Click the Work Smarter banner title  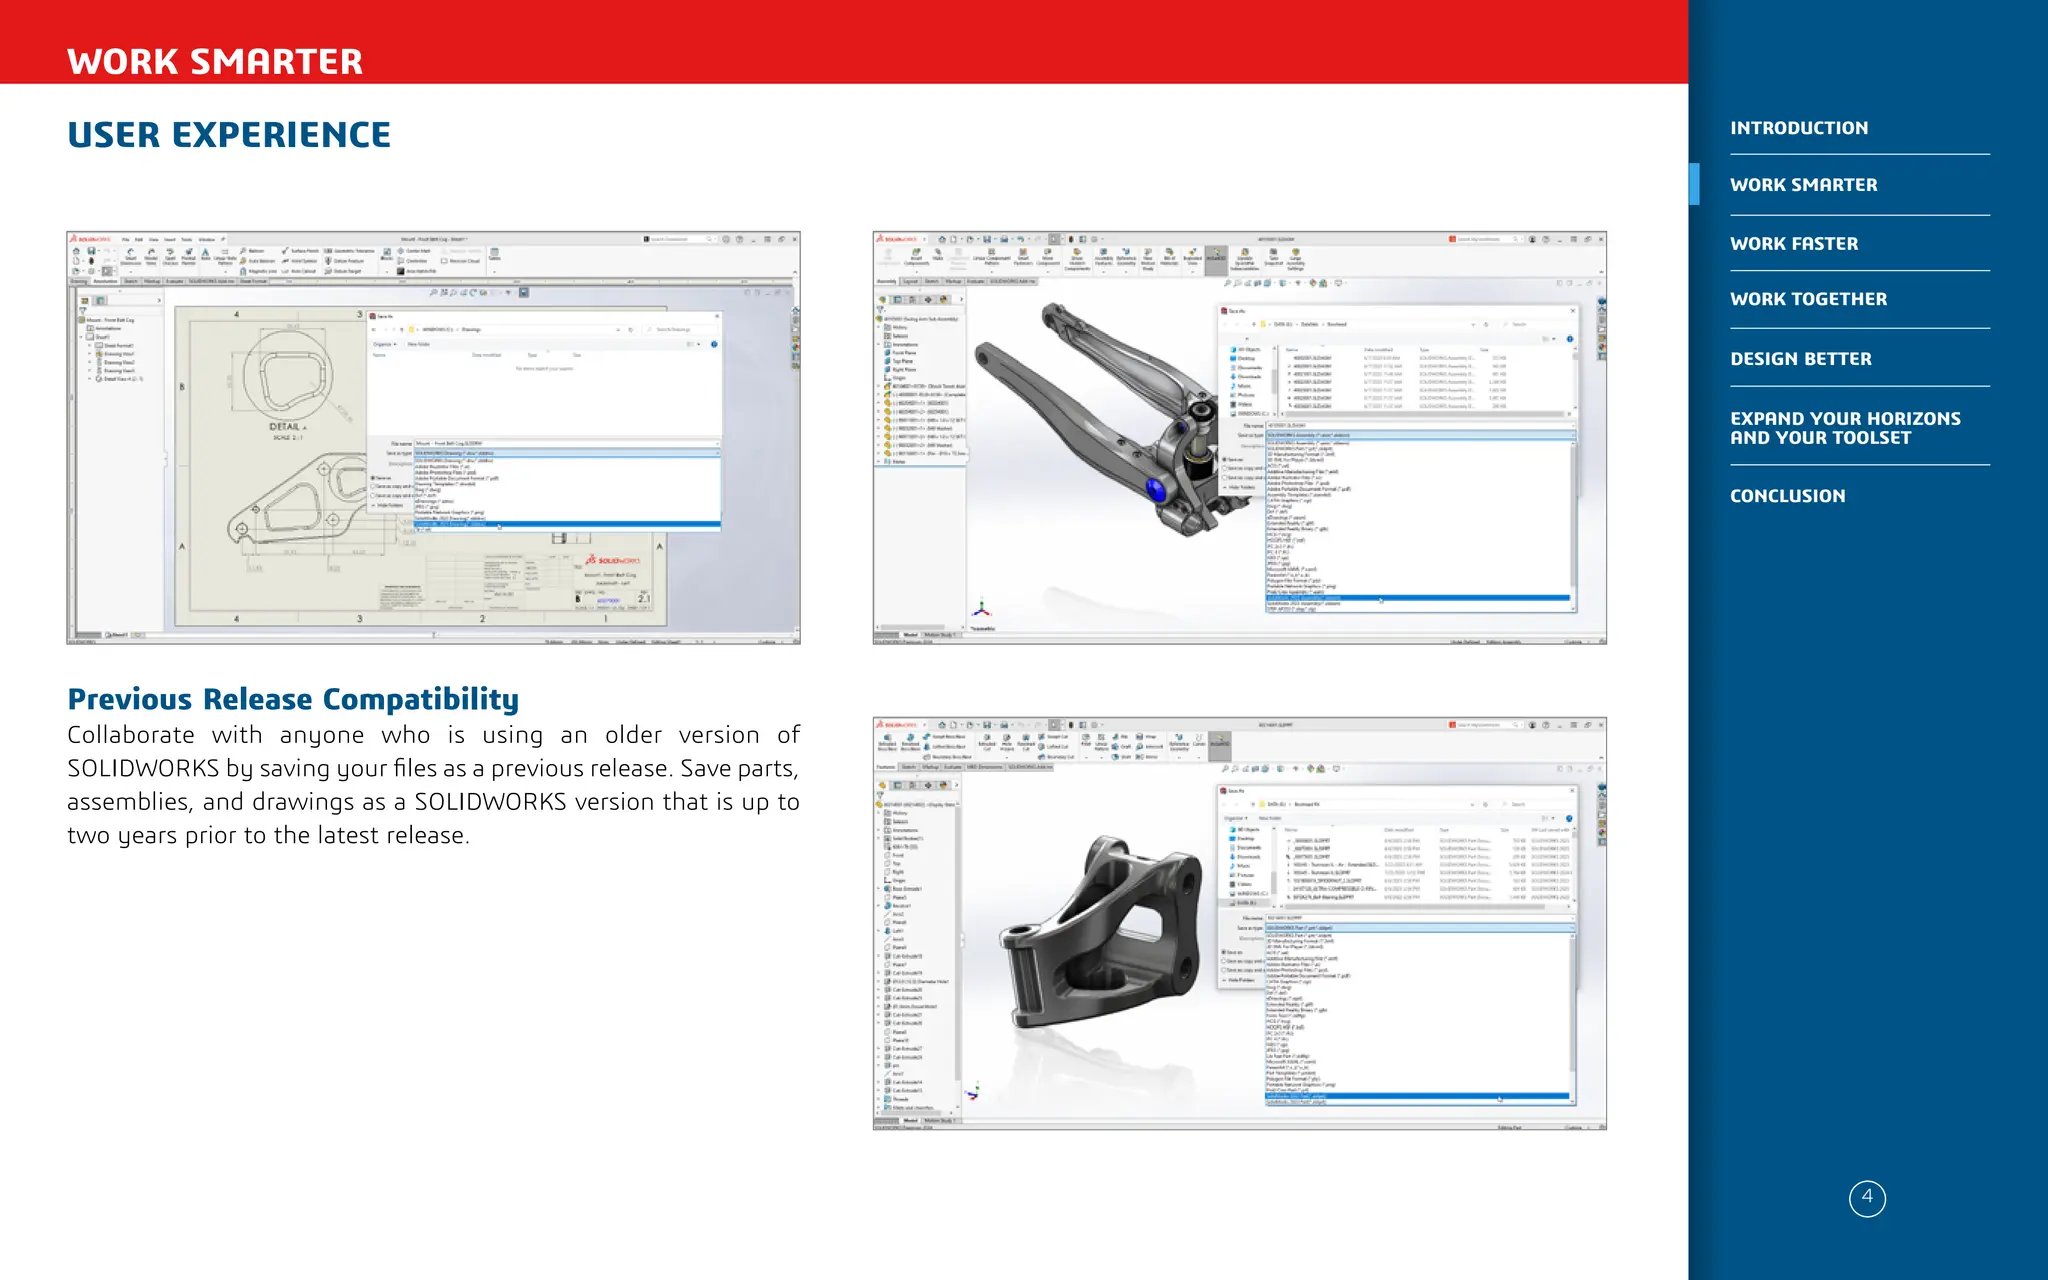pyautogui.click(x=215, y=62)
